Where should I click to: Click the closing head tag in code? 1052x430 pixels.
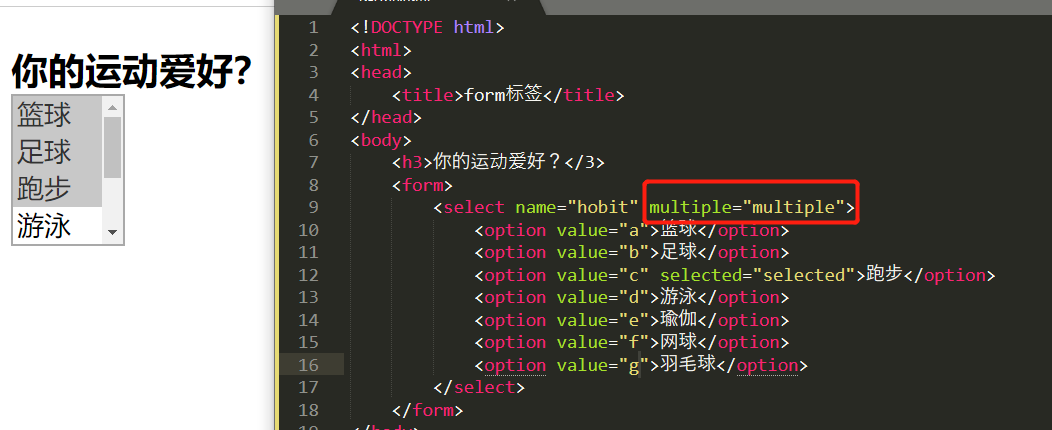pyautogui.click(x=386, y=117)
